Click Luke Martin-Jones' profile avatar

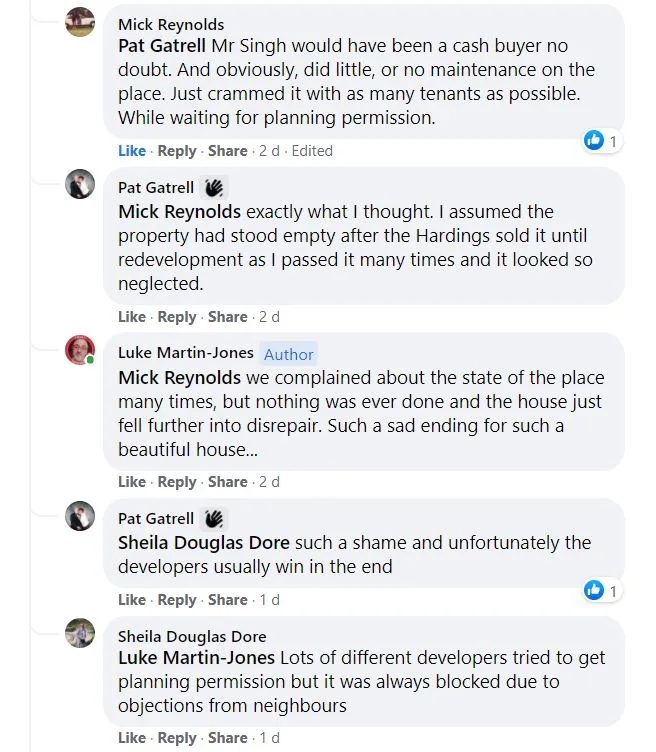click(80, 351)
